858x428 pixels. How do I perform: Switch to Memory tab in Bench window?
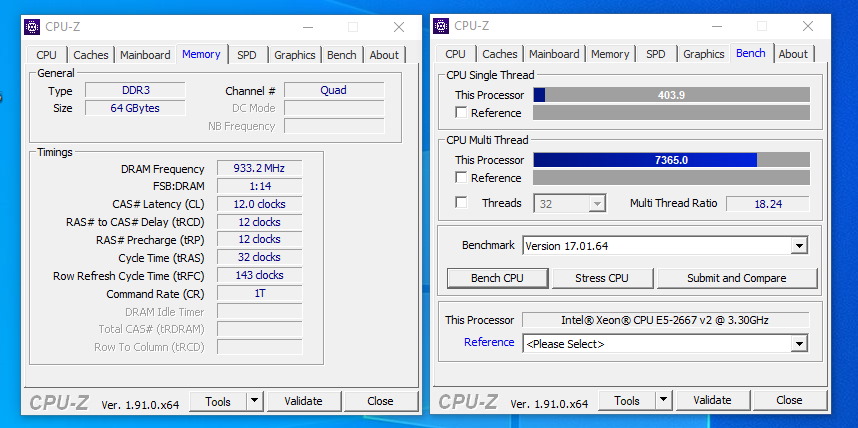coord(610,54)
